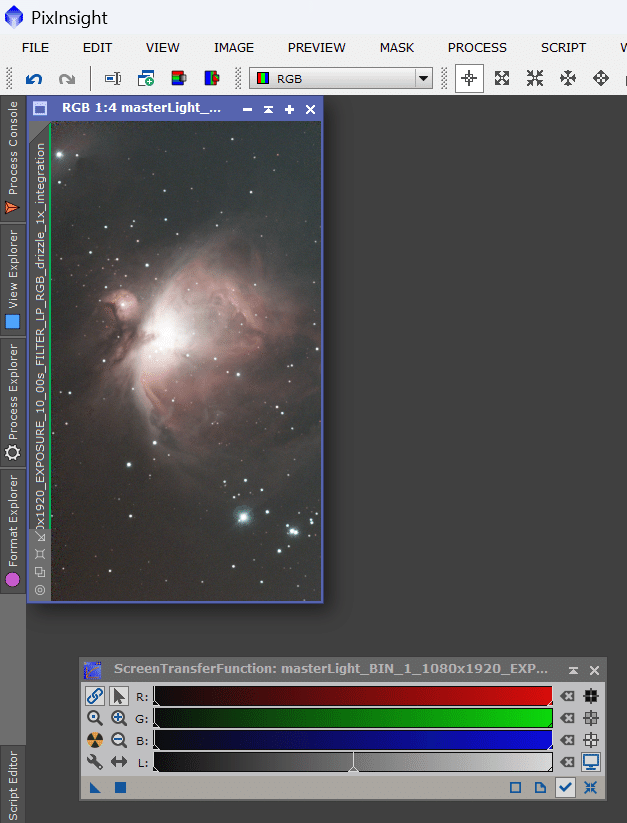Reset the B channel STF
Viewport: 627px width, 823px height.
pos(567,740)
